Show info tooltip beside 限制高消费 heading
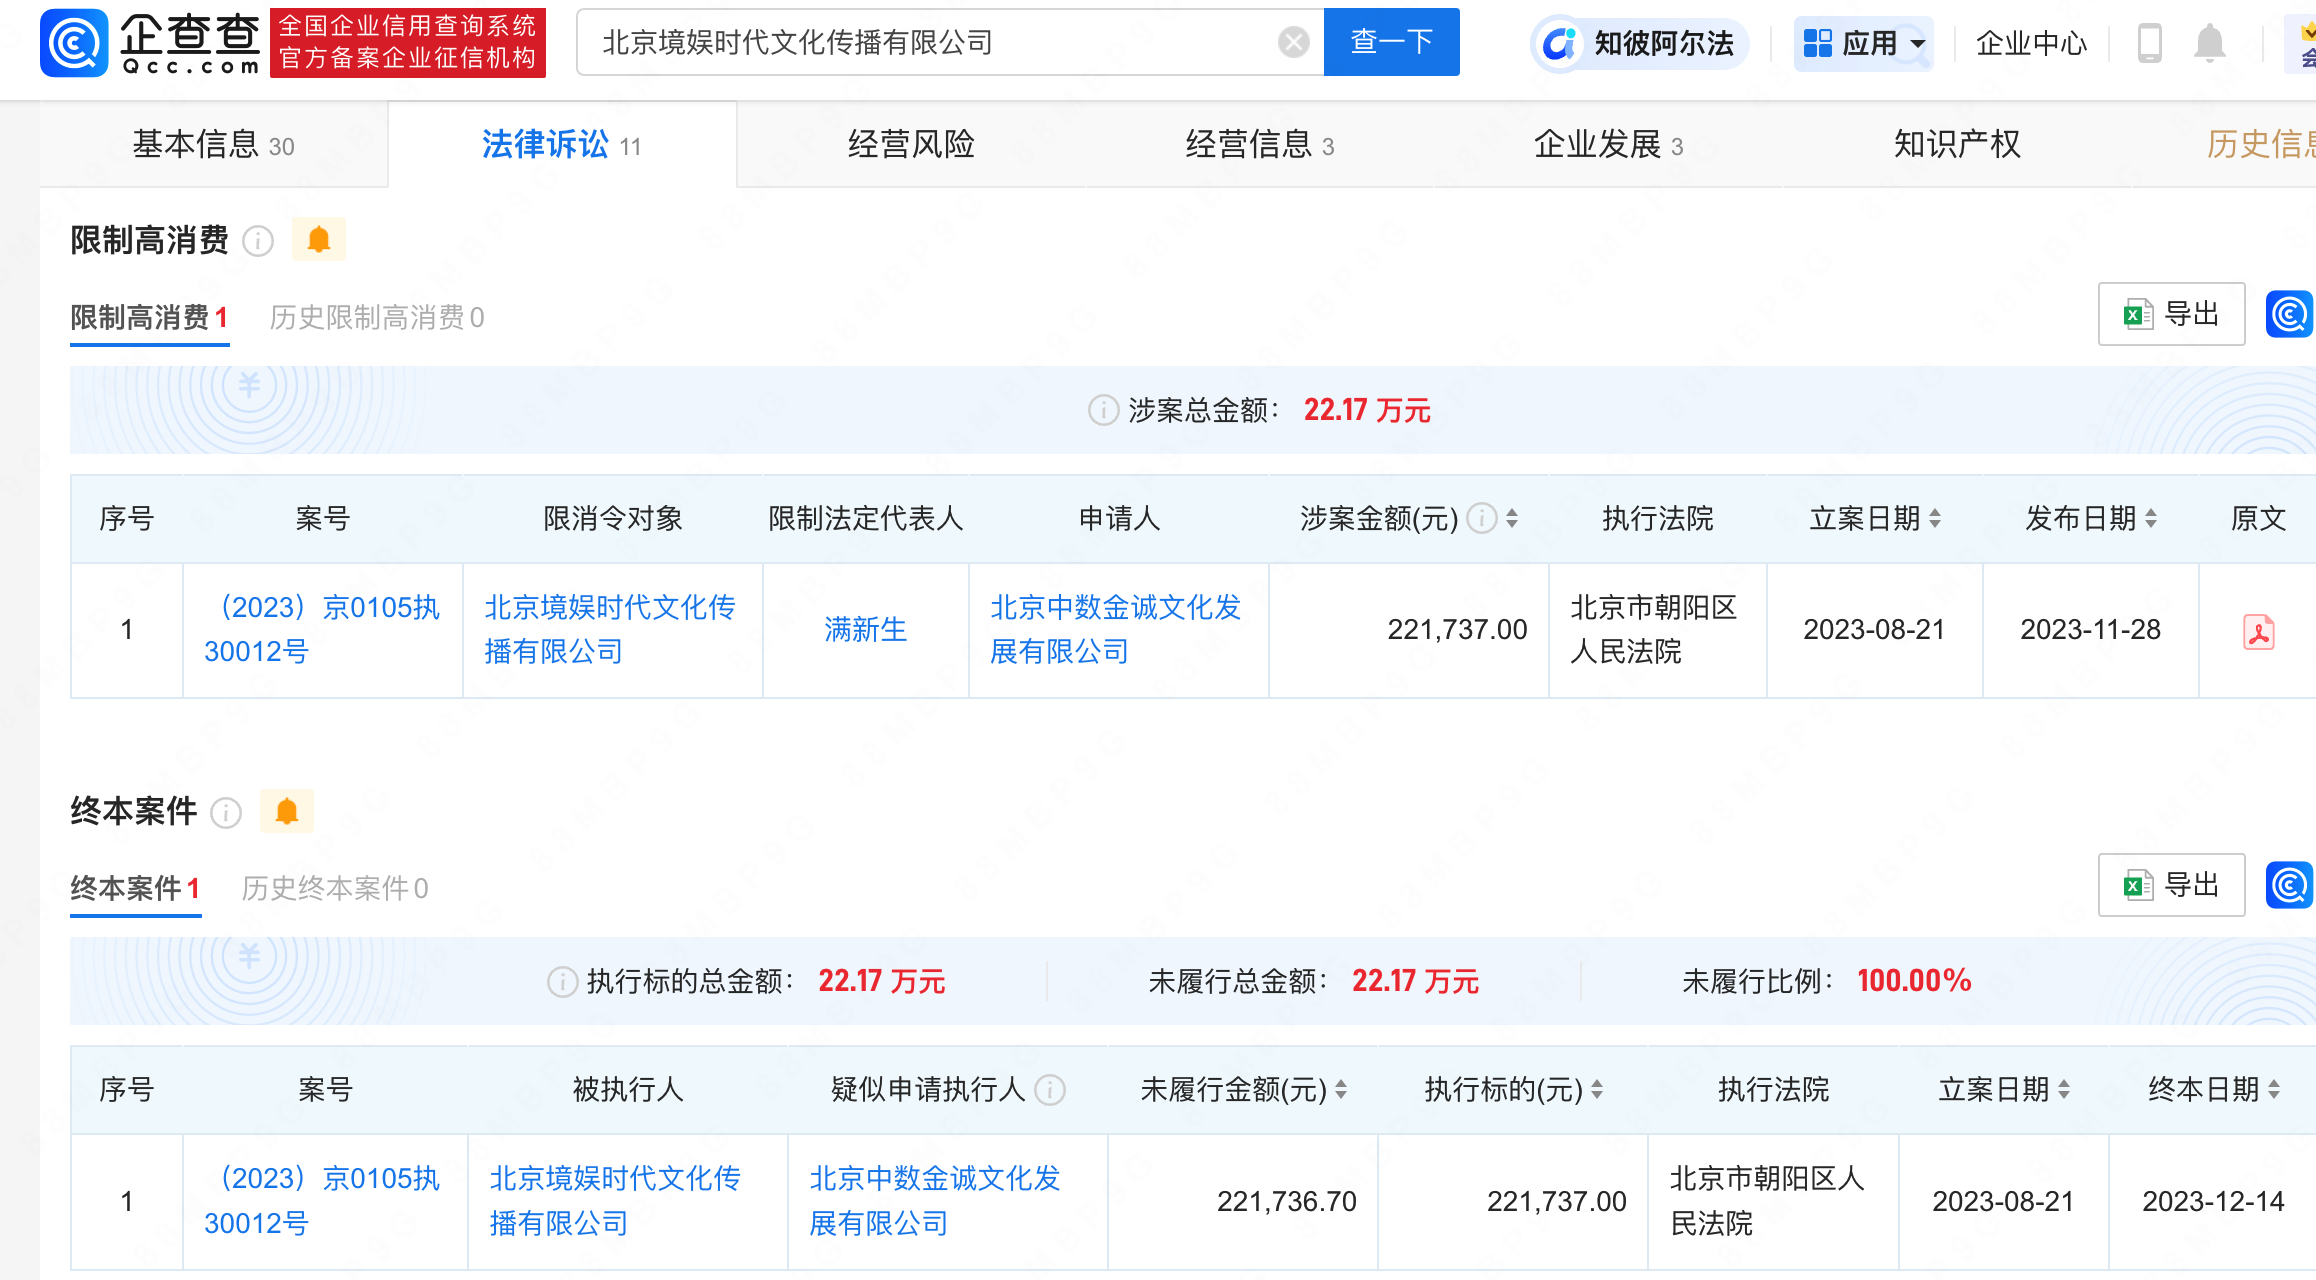The width and height of the screenshot is (2316, 1280). coord(258,241)
